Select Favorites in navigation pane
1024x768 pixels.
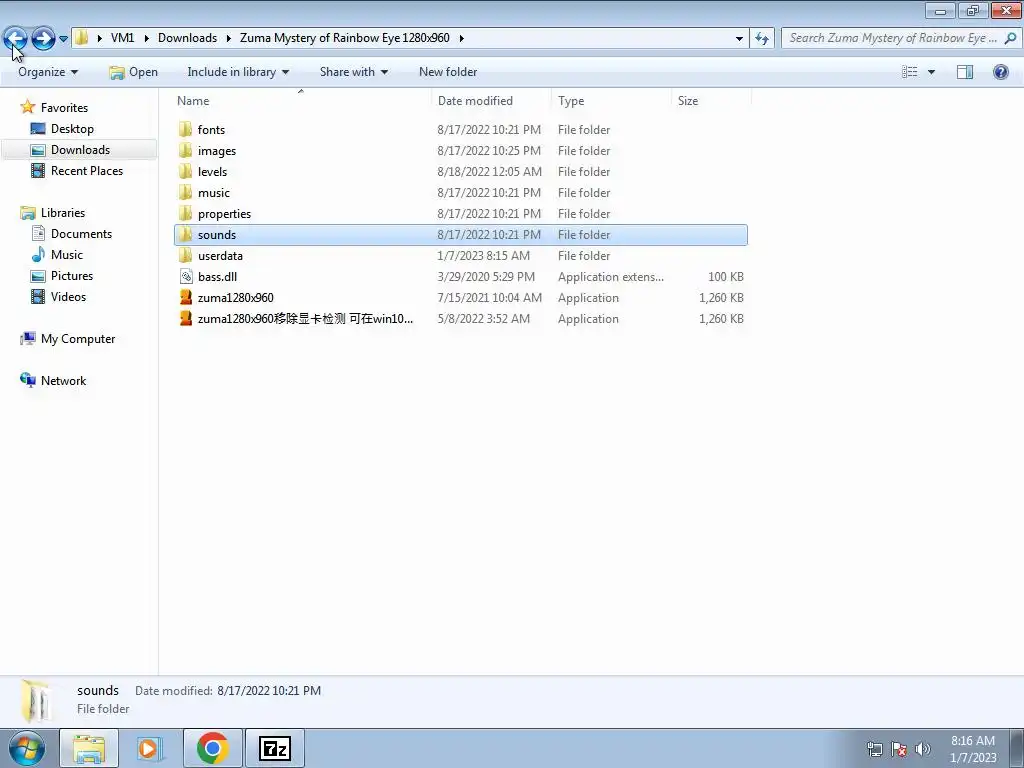64,108
